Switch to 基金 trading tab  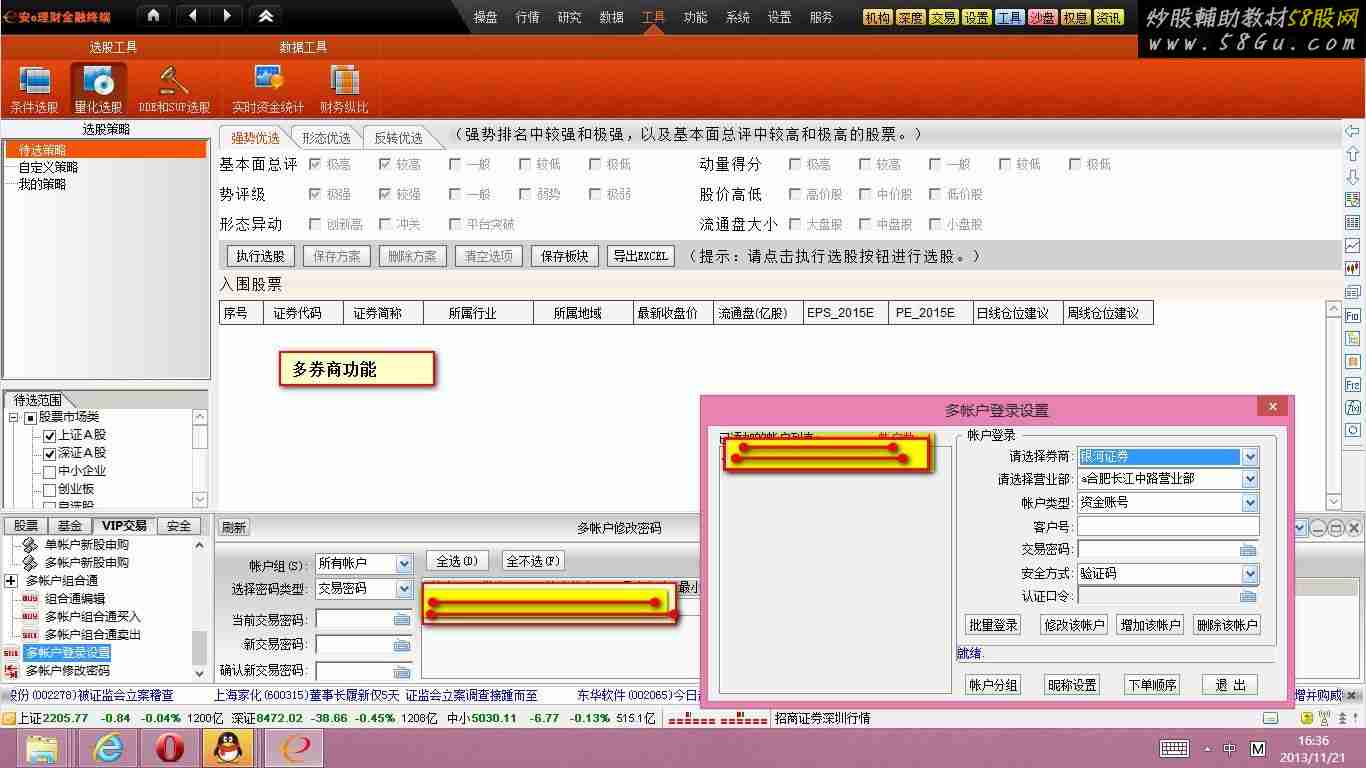click(x=69, y=526)
